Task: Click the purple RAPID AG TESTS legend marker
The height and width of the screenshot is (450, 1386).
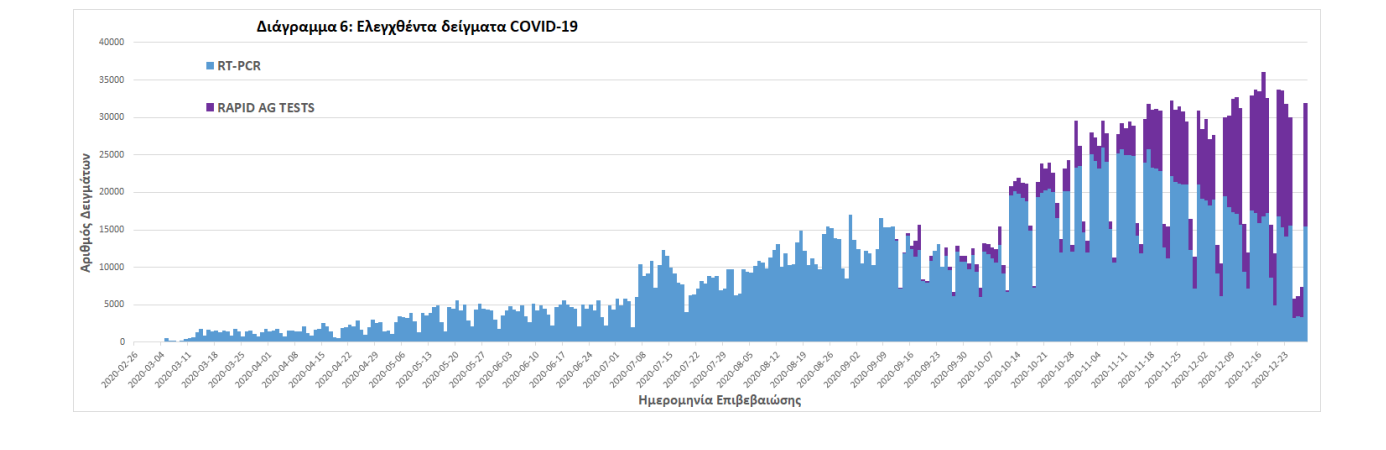Action: [209, 107]
